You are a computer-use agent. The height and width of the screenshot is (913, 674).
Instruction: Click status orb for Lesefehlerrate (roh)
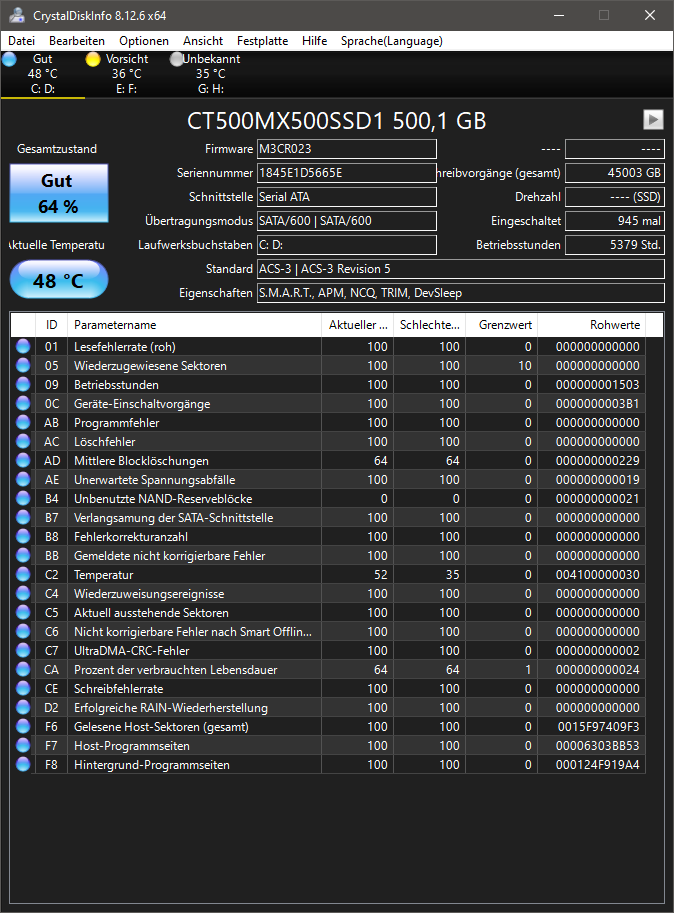pos(23,346)
